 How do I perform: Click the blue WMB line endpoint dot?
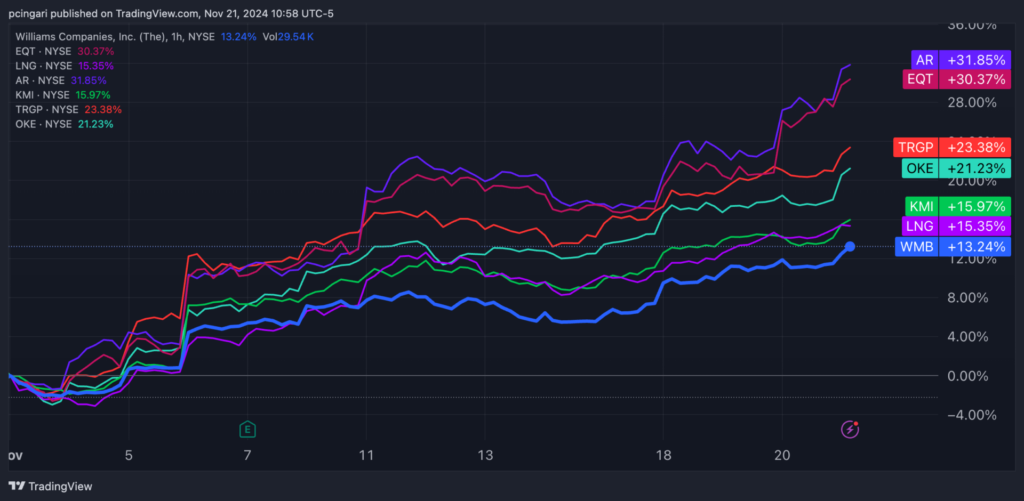click(850, 246)
